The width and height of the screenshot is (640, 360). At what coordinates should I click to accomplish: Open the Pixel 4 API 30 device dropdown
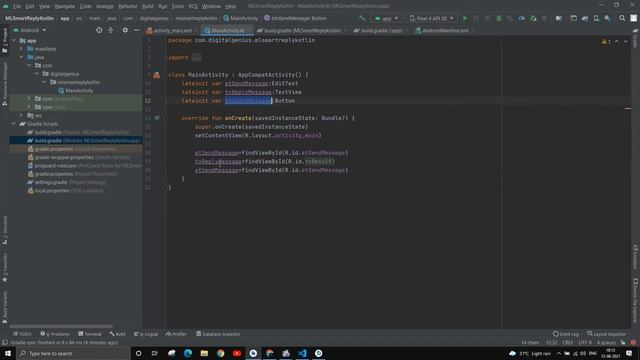(x=431, y=18)
